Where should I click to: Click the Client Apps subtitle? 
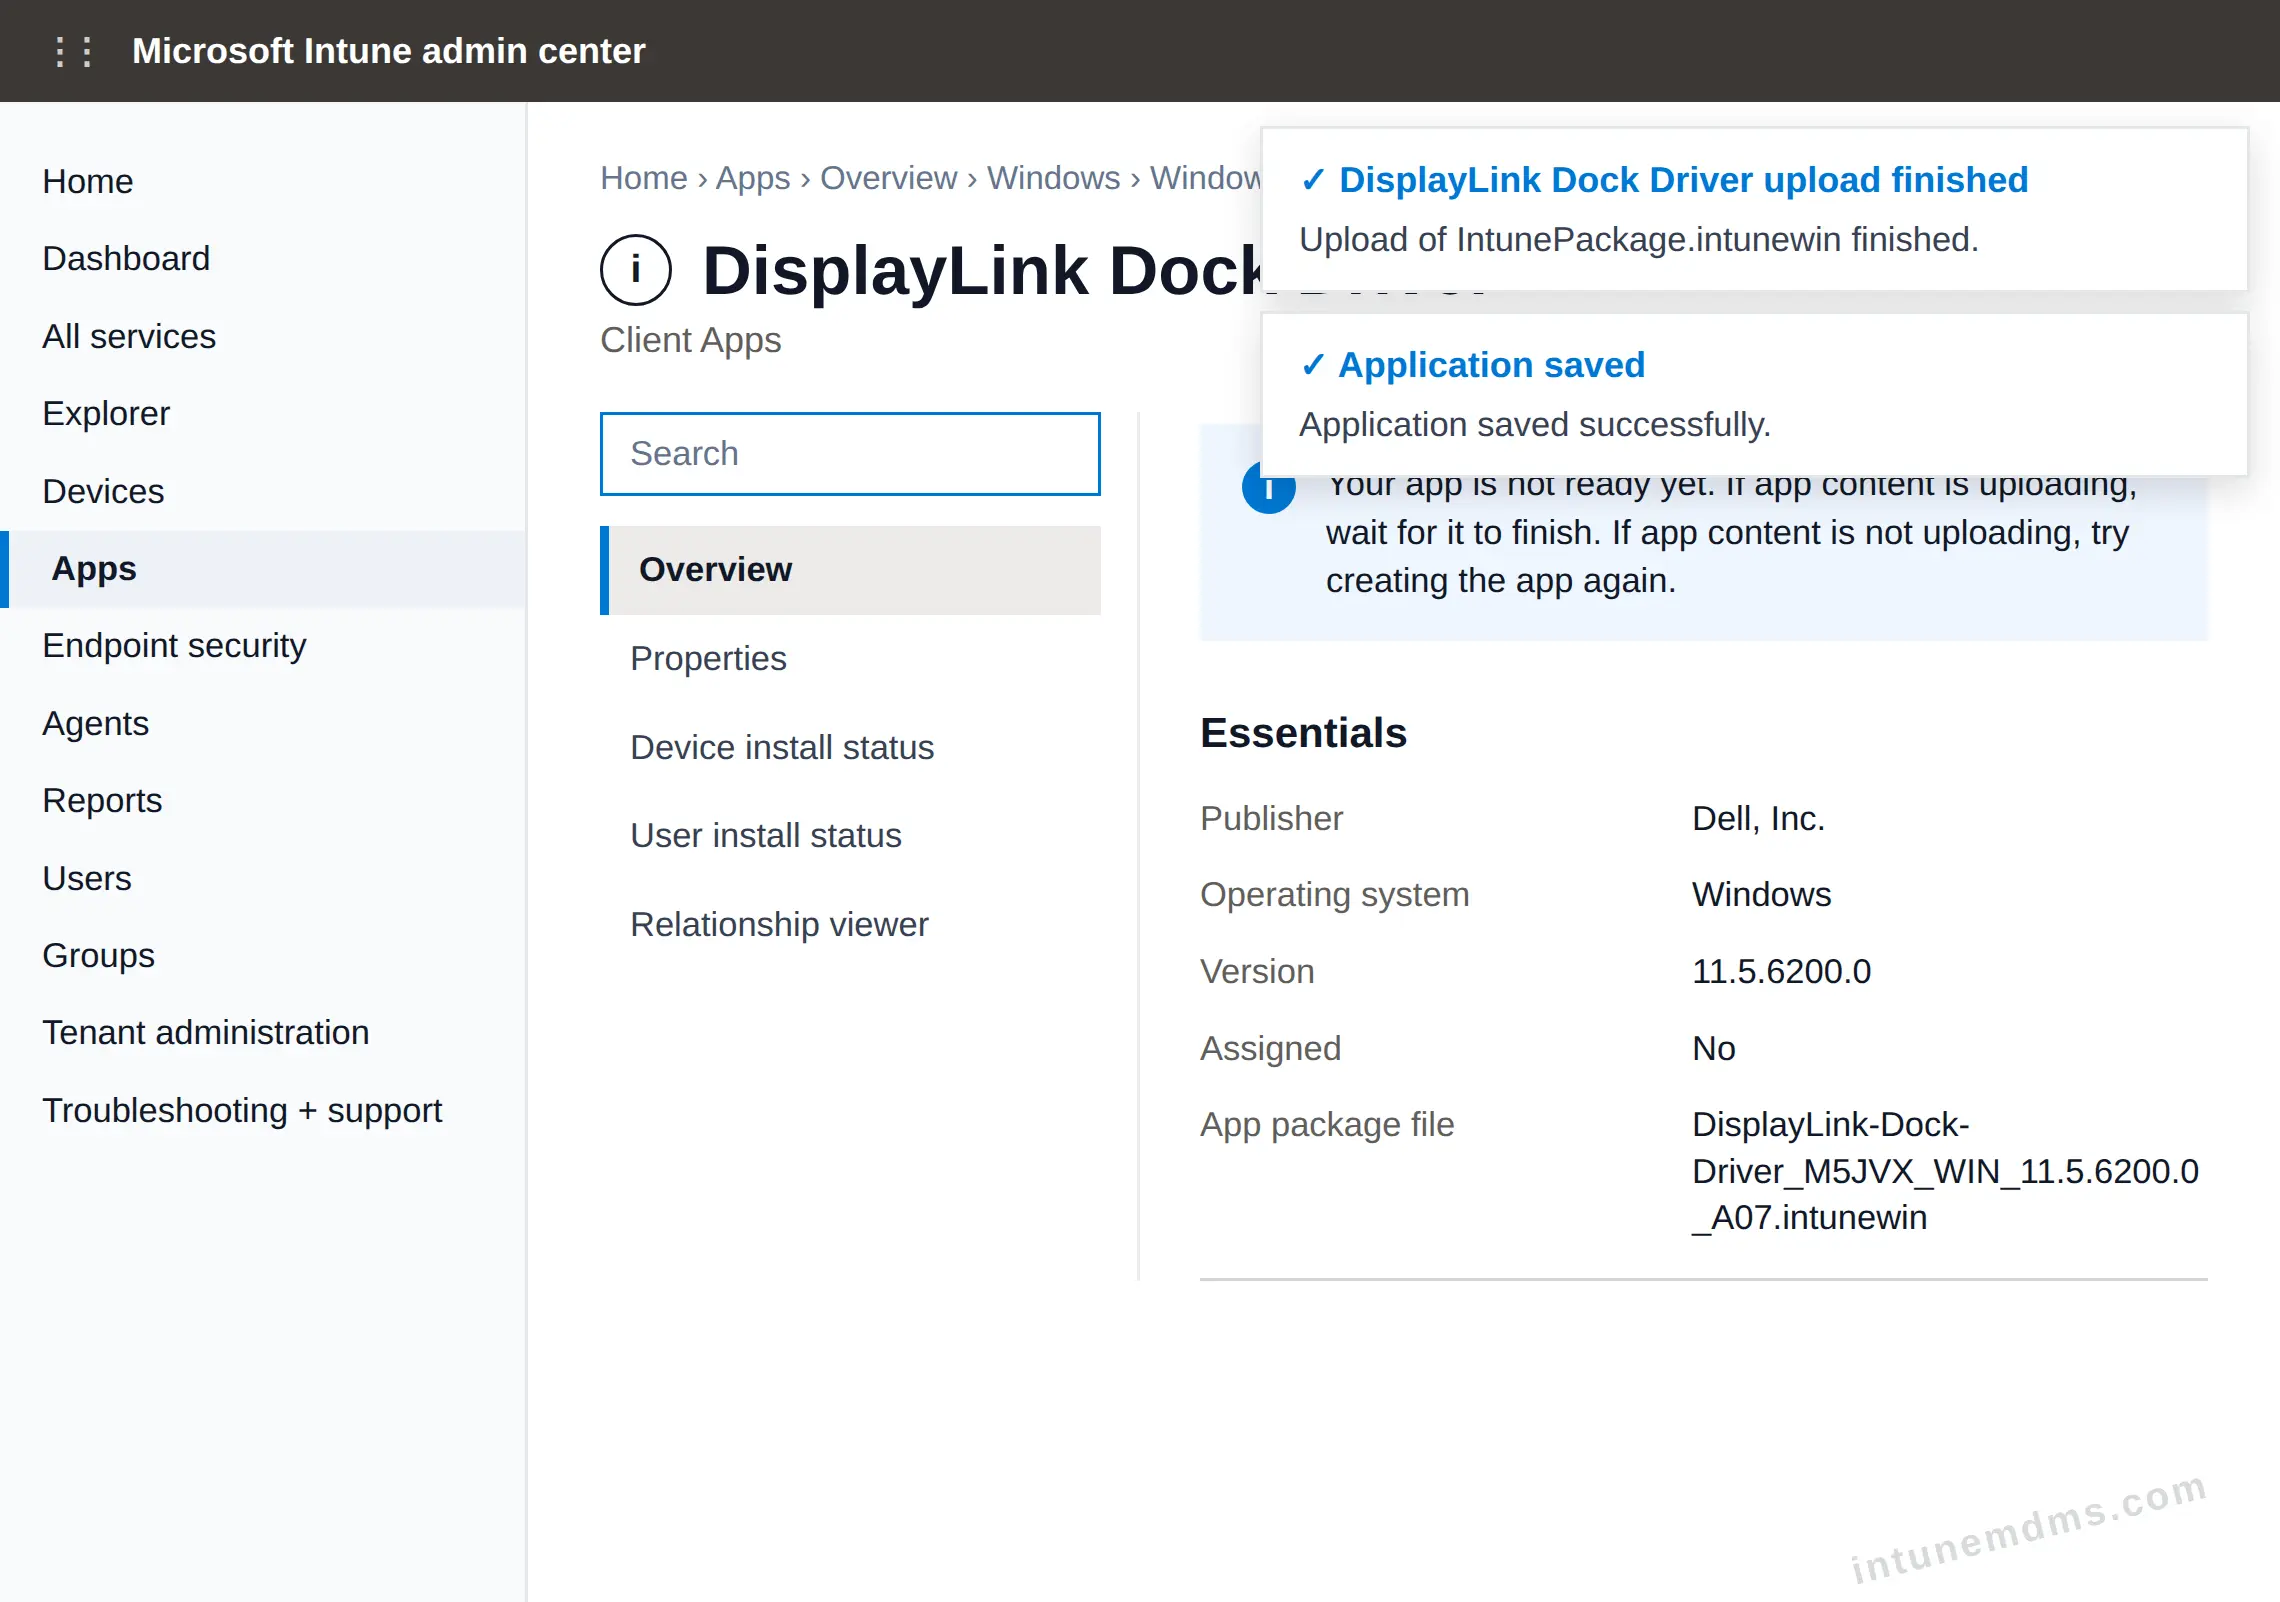point(690,341)
